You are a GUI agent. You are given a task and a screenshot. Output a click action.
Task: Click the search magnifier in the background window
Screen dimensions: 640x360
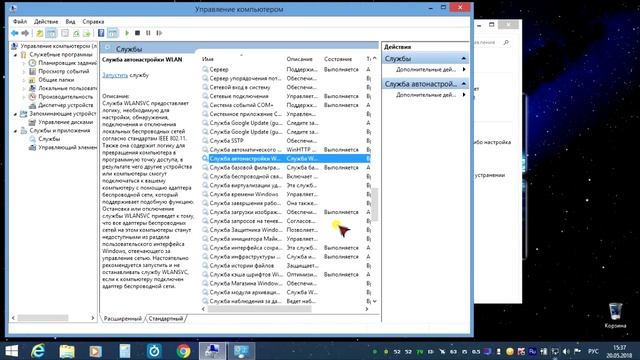click(506, 42)
